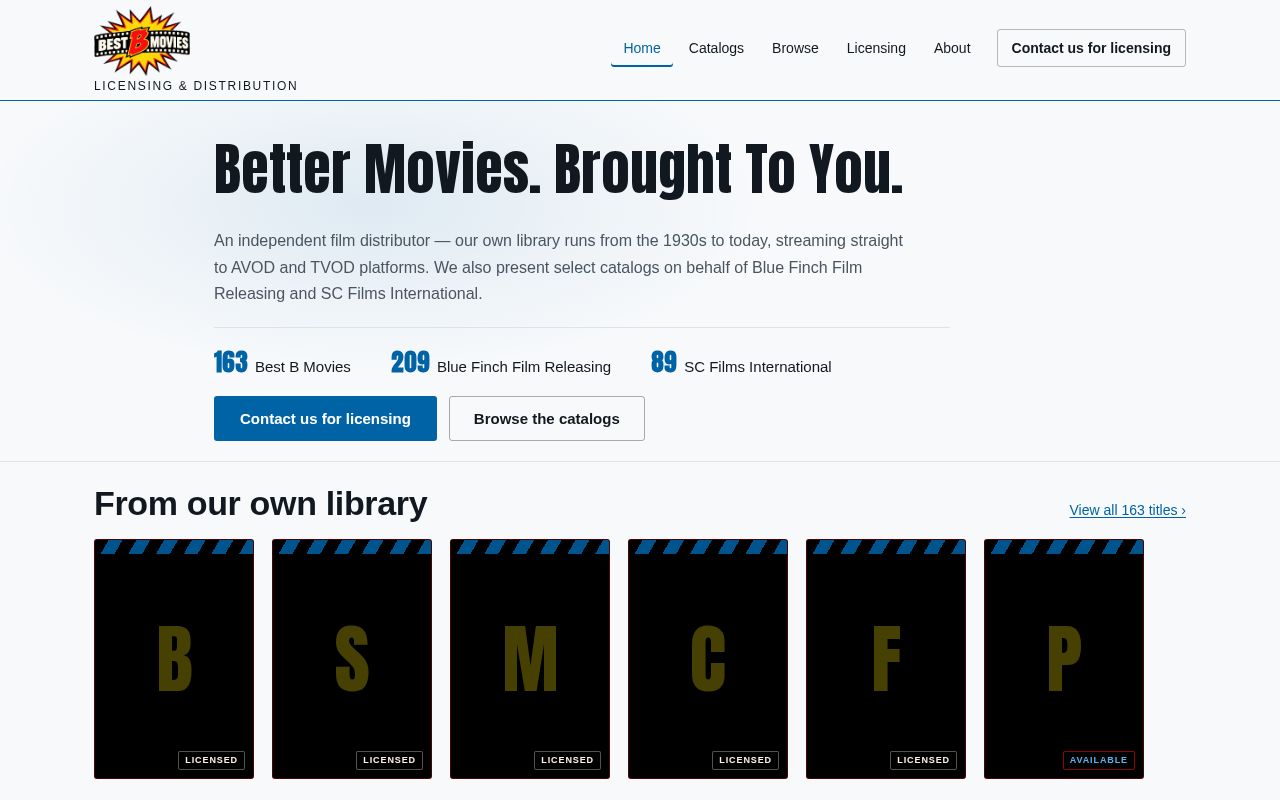Click the 163 Best B Movies stat

pos(282,363)
